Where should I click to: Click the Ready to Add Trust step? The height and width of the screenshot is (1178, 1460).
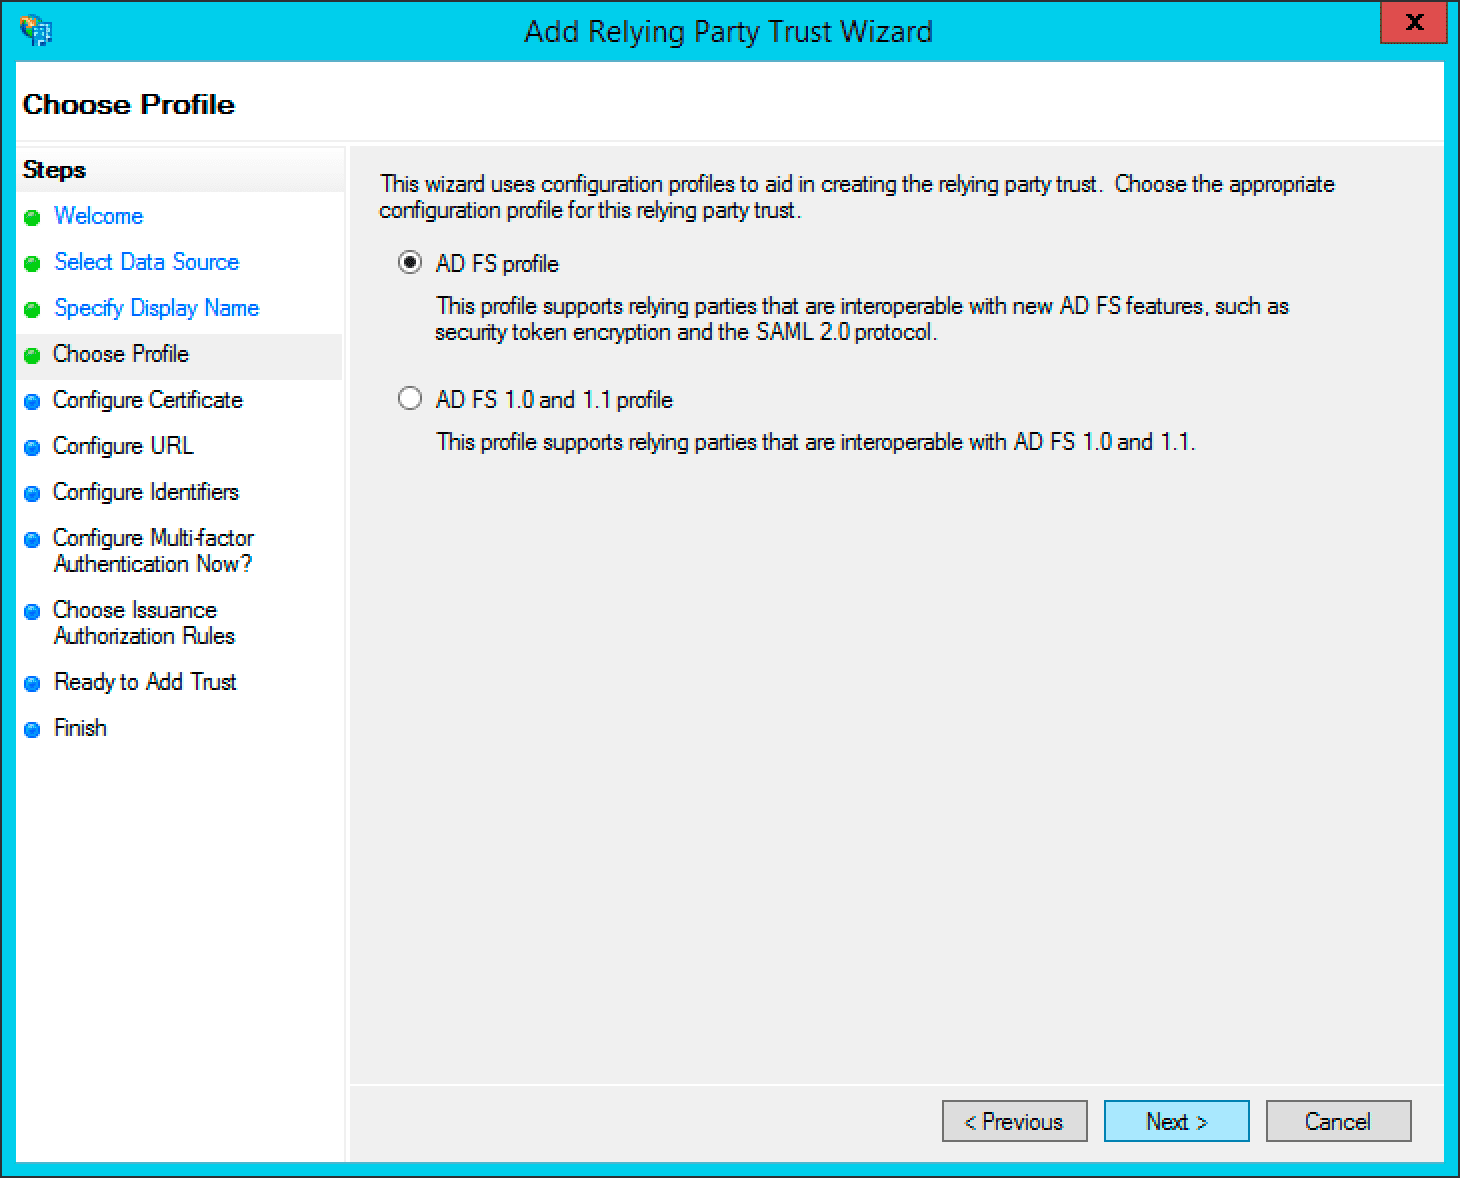(144, 682)
